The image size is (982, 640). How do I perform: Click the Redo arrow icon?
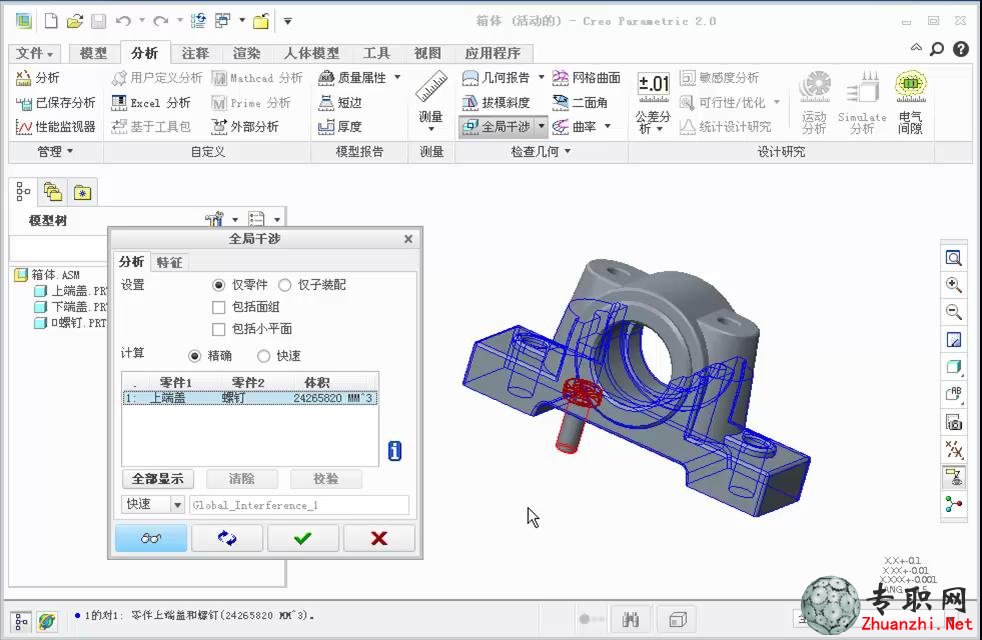tap(160, 21)
